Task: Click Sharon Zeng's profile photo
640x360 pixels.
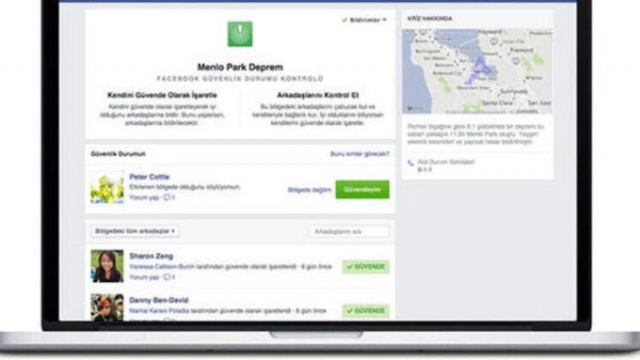Action: point(107,266)
